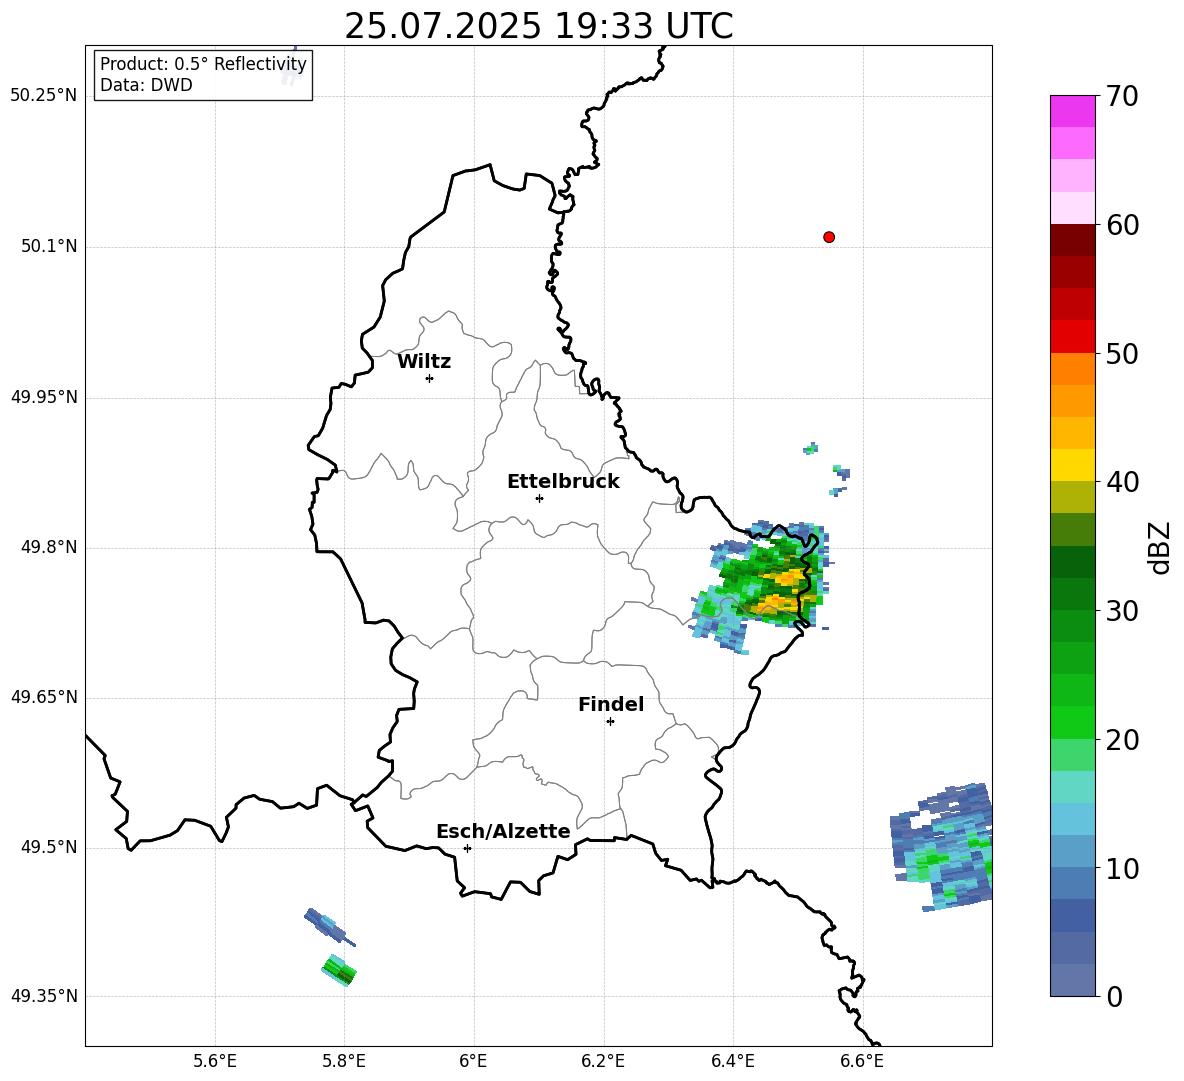Click the colorbar tick label 30

[1123, 611]
